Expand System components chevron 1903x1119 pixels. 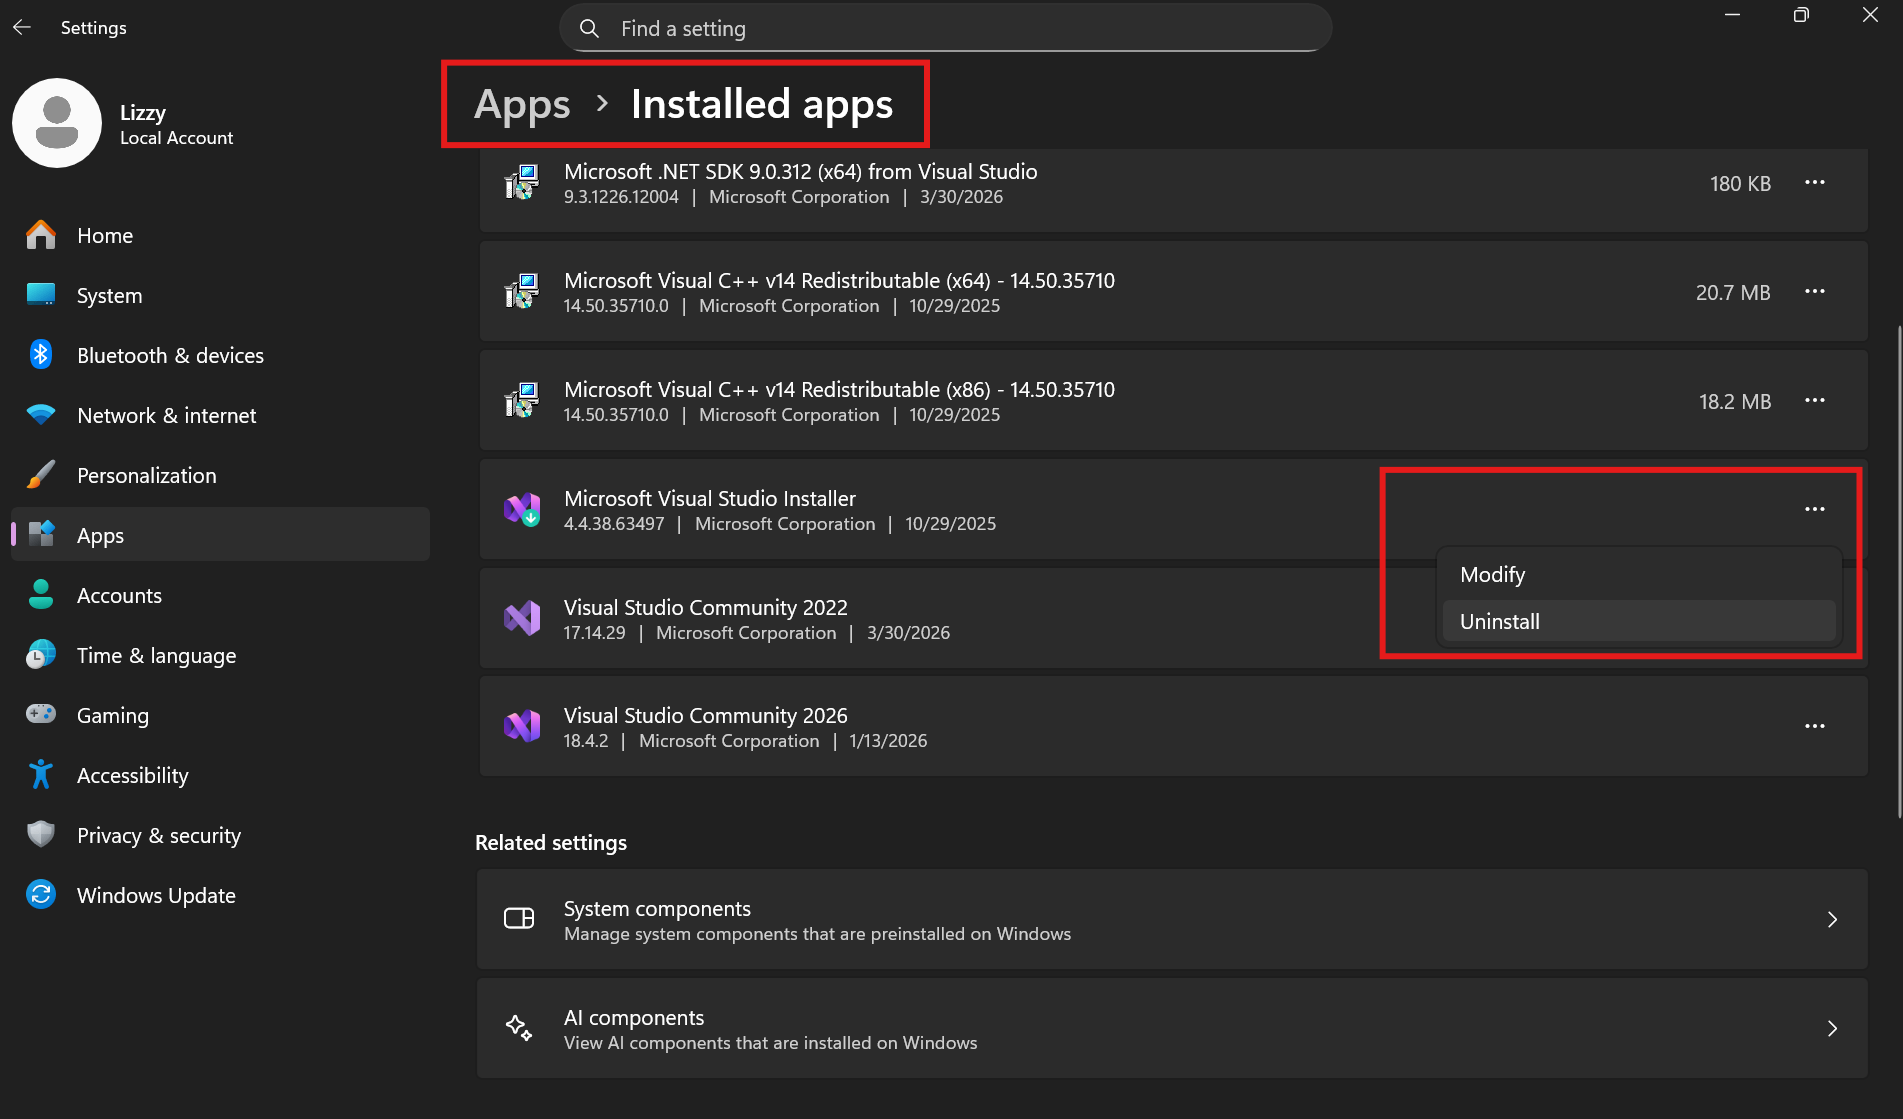click(x=1832, y=919)
